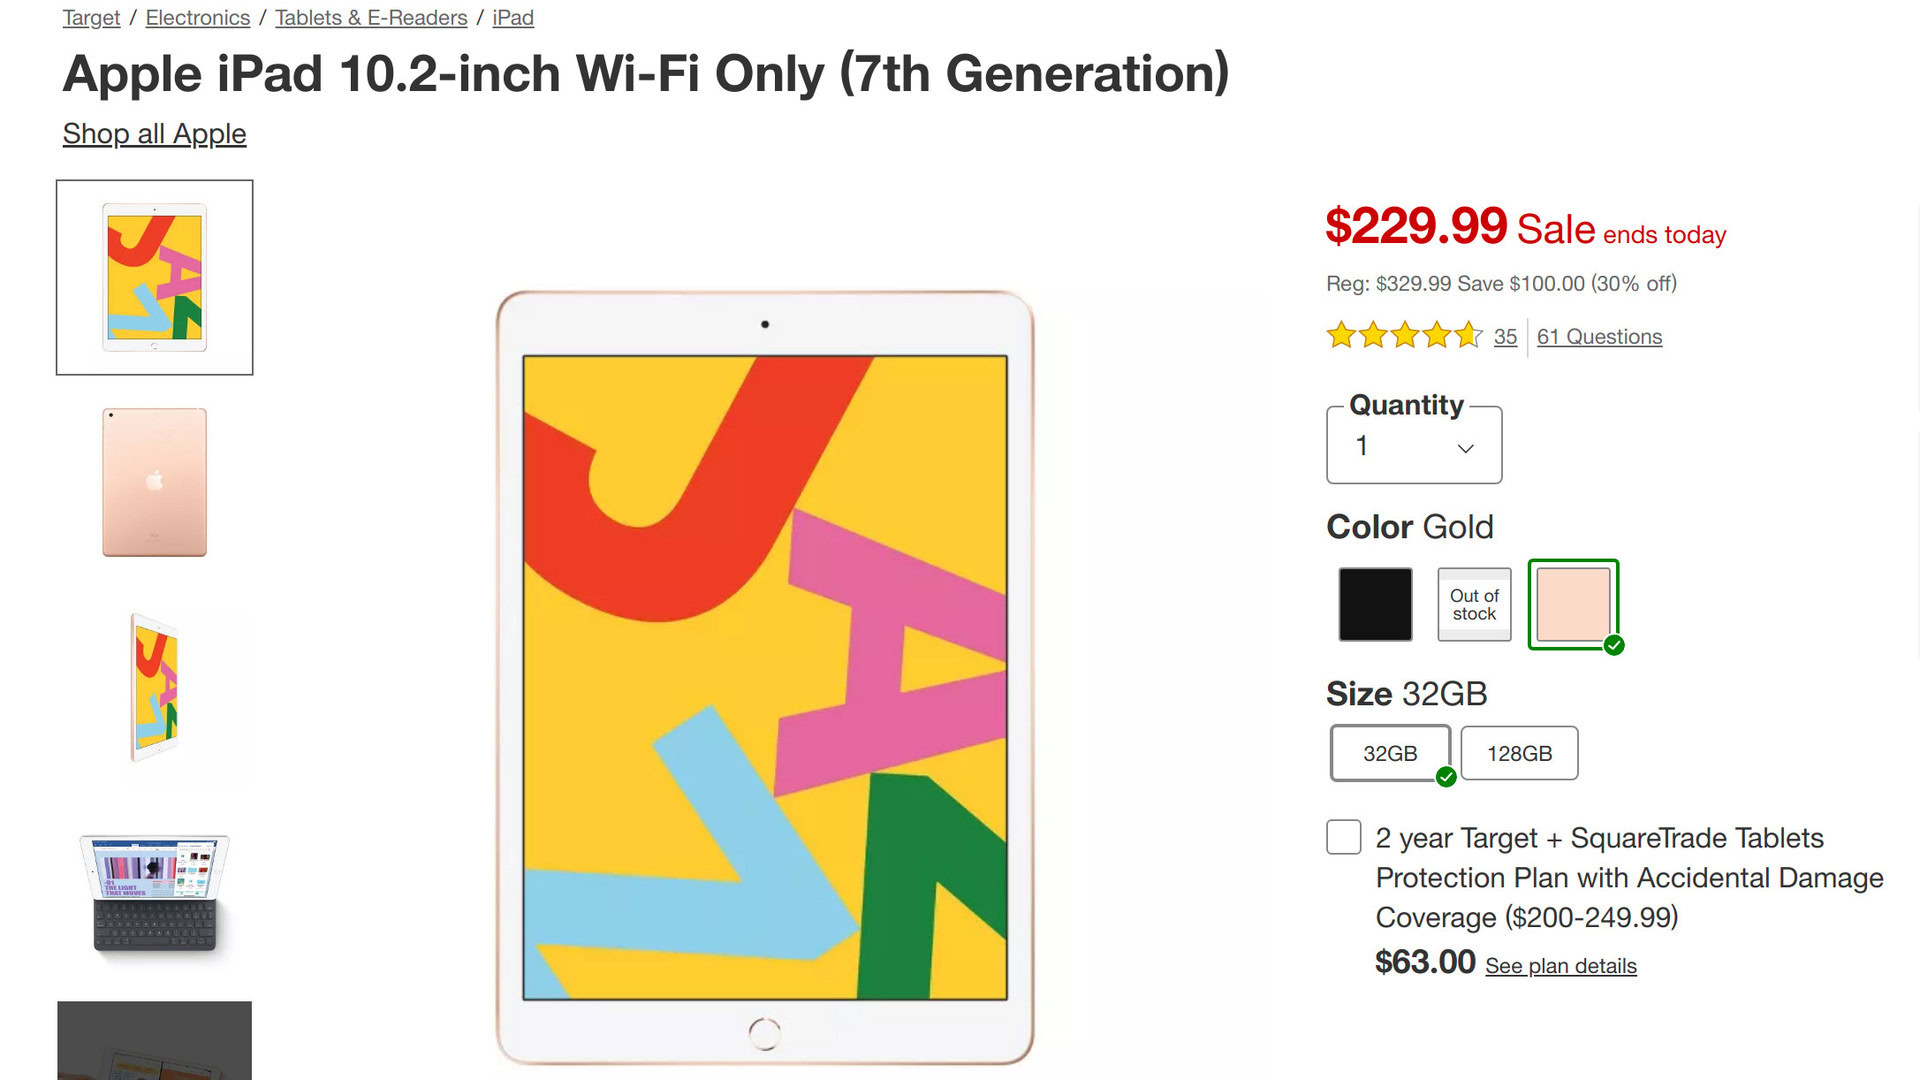The image size is (1920, 1080).
Task: Select the black color swatch
Action: coord(1375,604)
